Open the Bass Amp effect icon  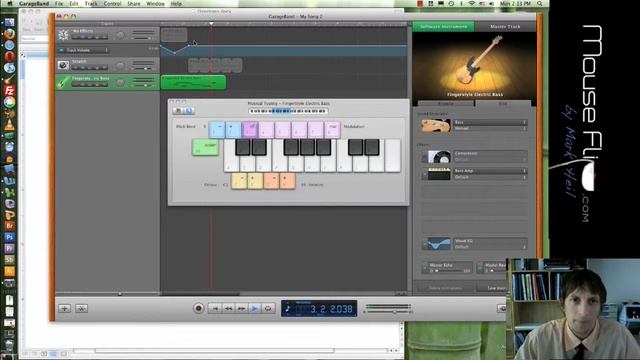(x=439, y=174)
